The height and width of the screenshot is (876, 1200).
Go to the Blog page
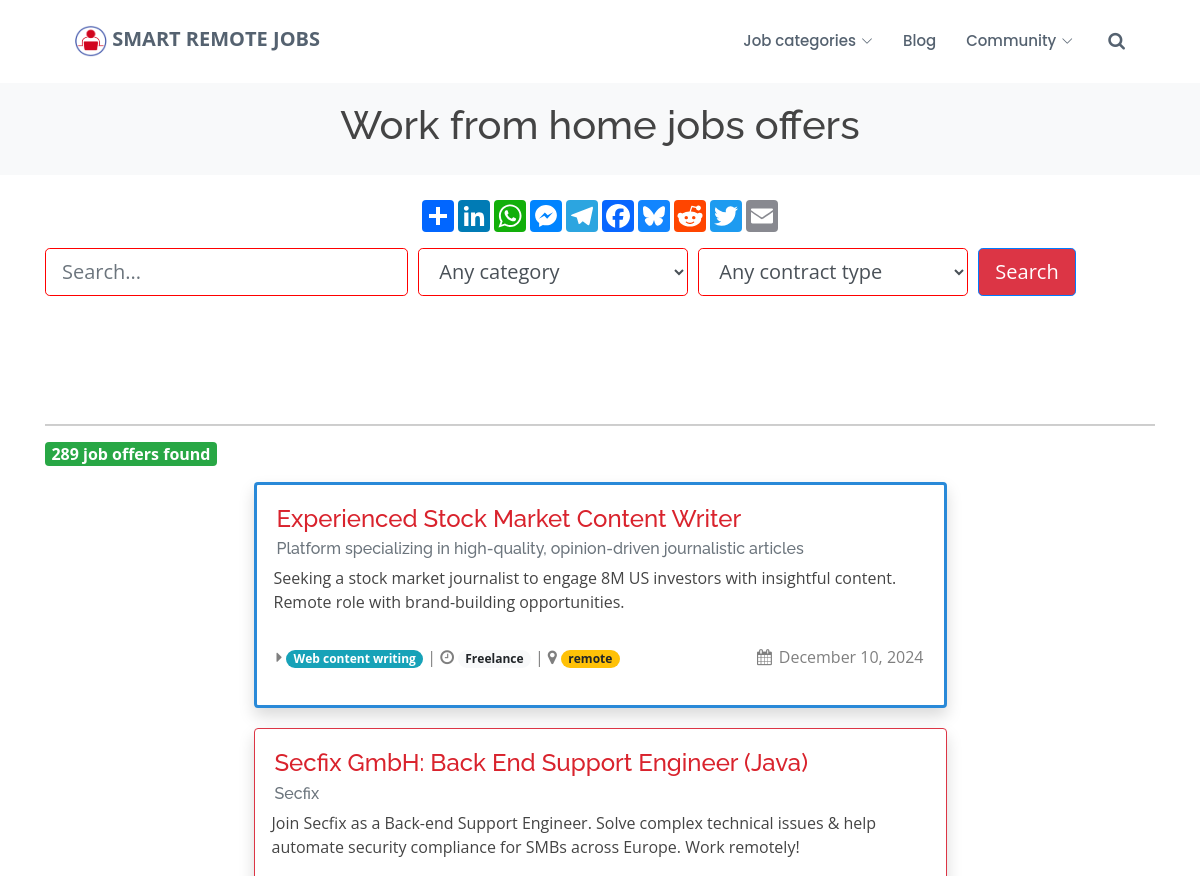click(x=919, y=41)
